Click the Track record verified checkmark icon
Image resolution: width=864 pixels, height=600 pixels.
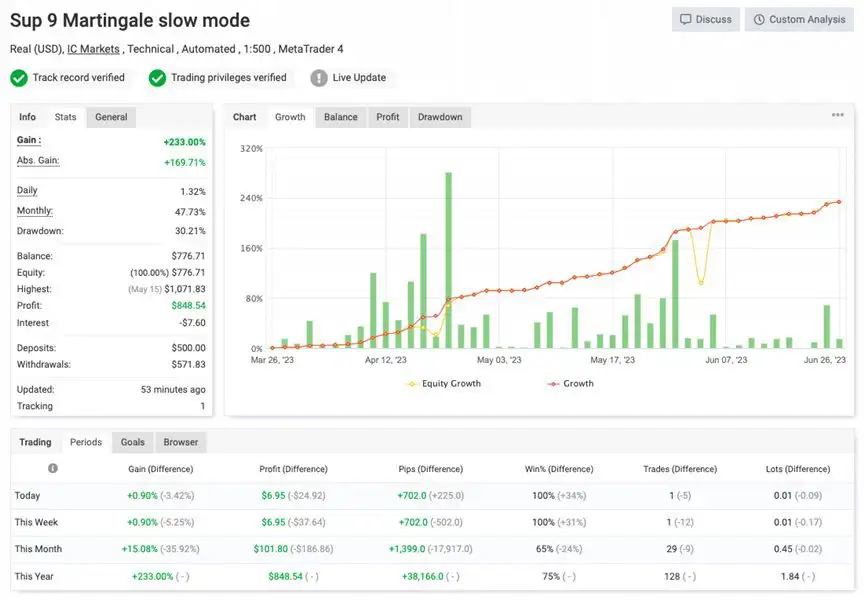(x=19, y=78)
